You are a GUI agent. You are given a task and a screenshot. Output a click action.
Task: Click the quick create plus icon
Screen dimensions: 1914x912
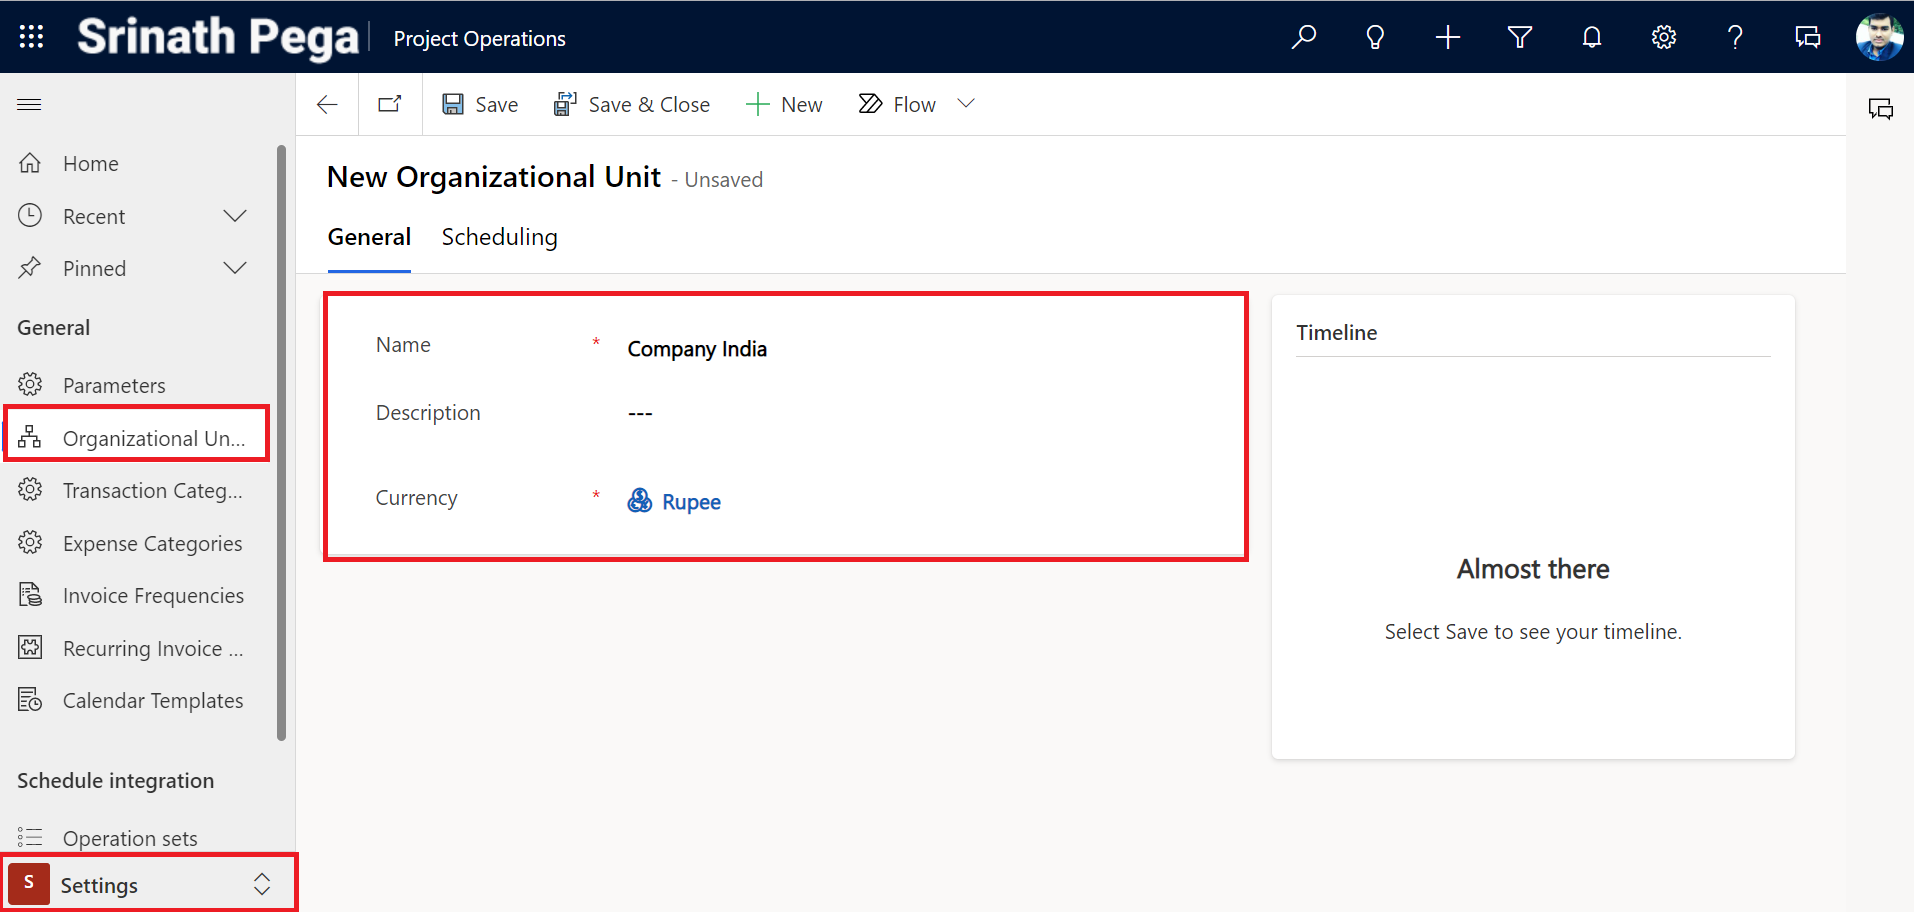[x=1447, y=38]
